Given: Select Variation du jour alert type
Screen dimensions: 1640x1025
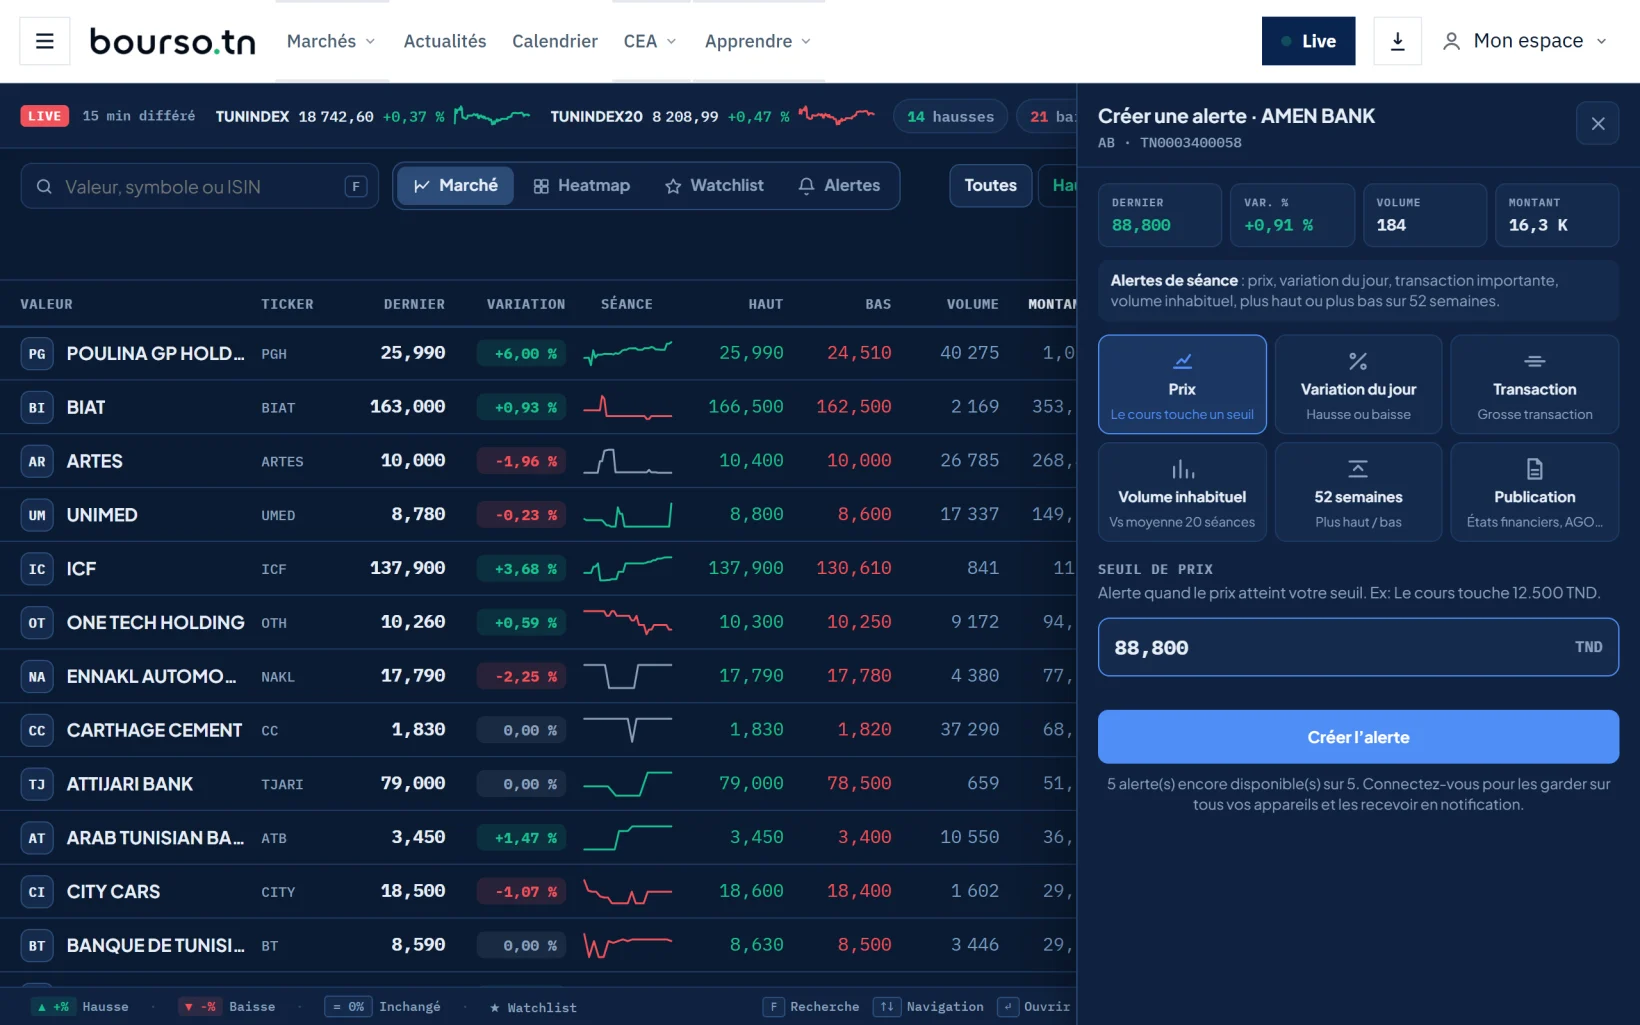Looking at the screenshot, I should click(1358, 384).
